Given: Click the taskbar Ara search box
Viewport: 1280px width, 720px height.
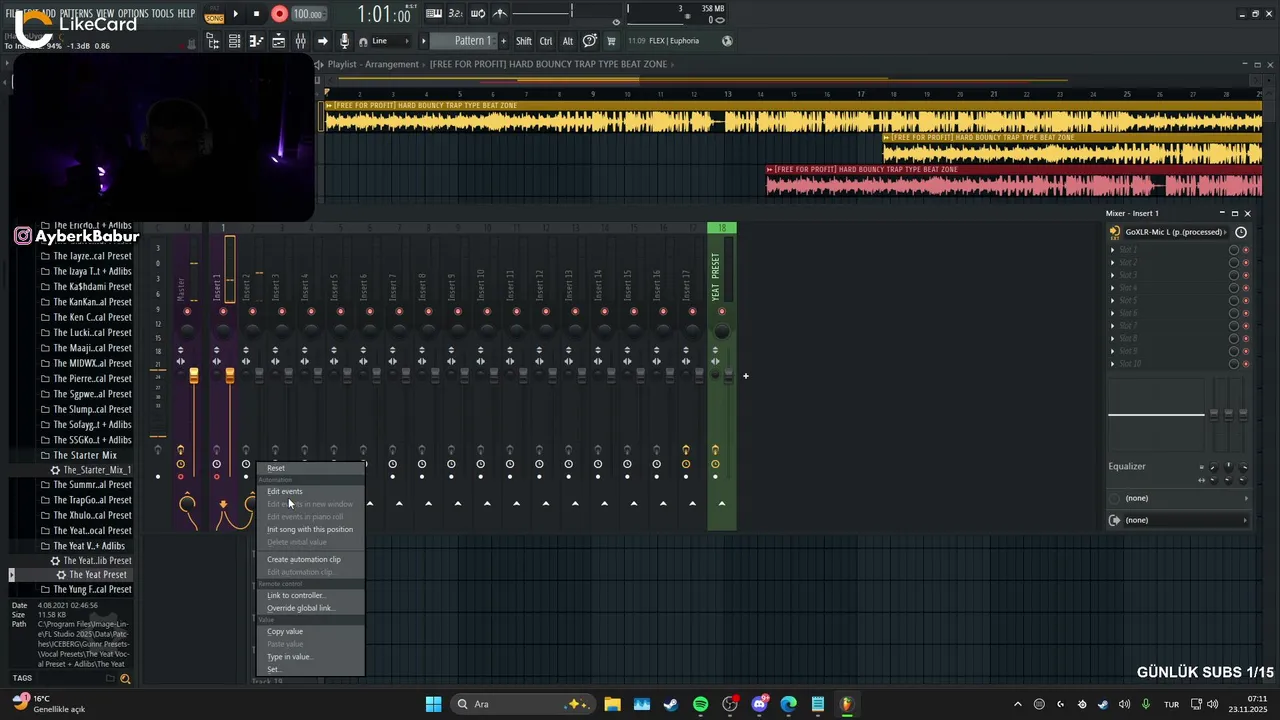Looking at the screenshot, I should pyautogui.click(x=522, y=704).
